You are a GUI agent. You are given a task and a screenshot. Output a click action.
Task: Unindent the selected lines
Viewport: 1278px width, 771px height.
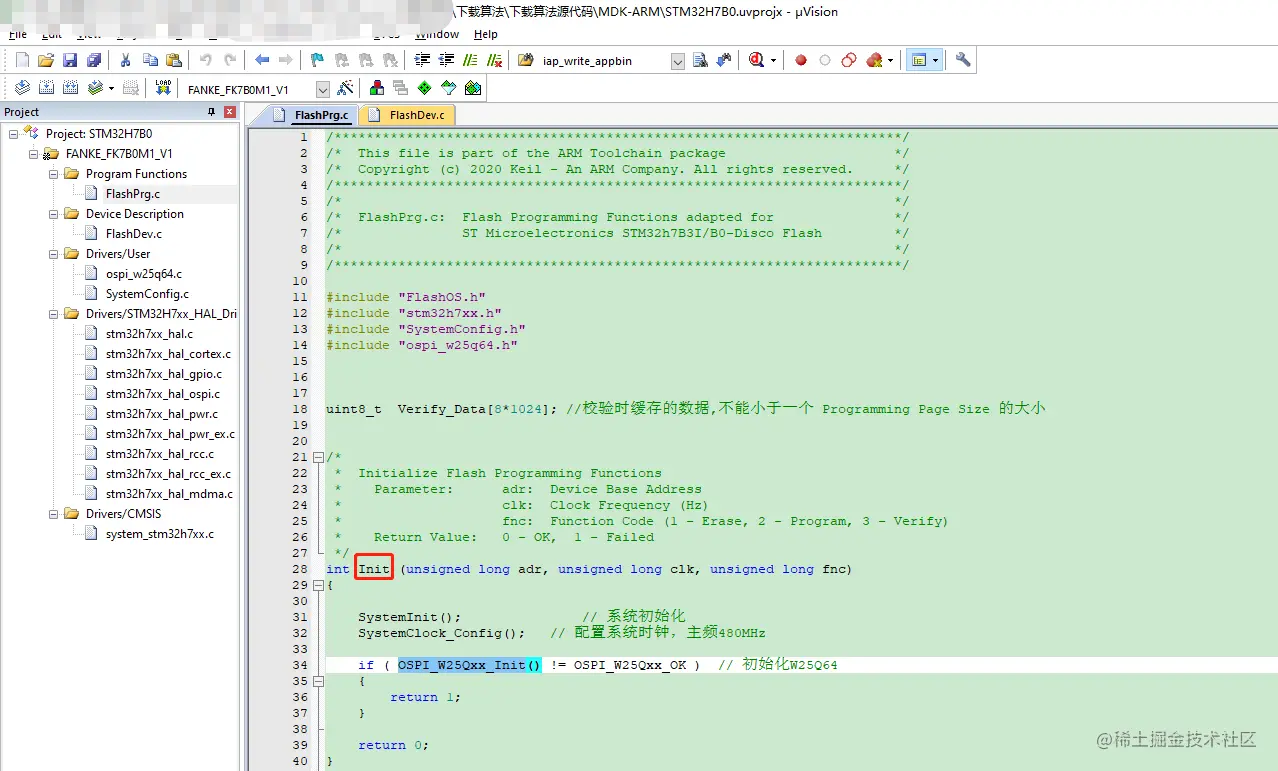click(446, 60)
